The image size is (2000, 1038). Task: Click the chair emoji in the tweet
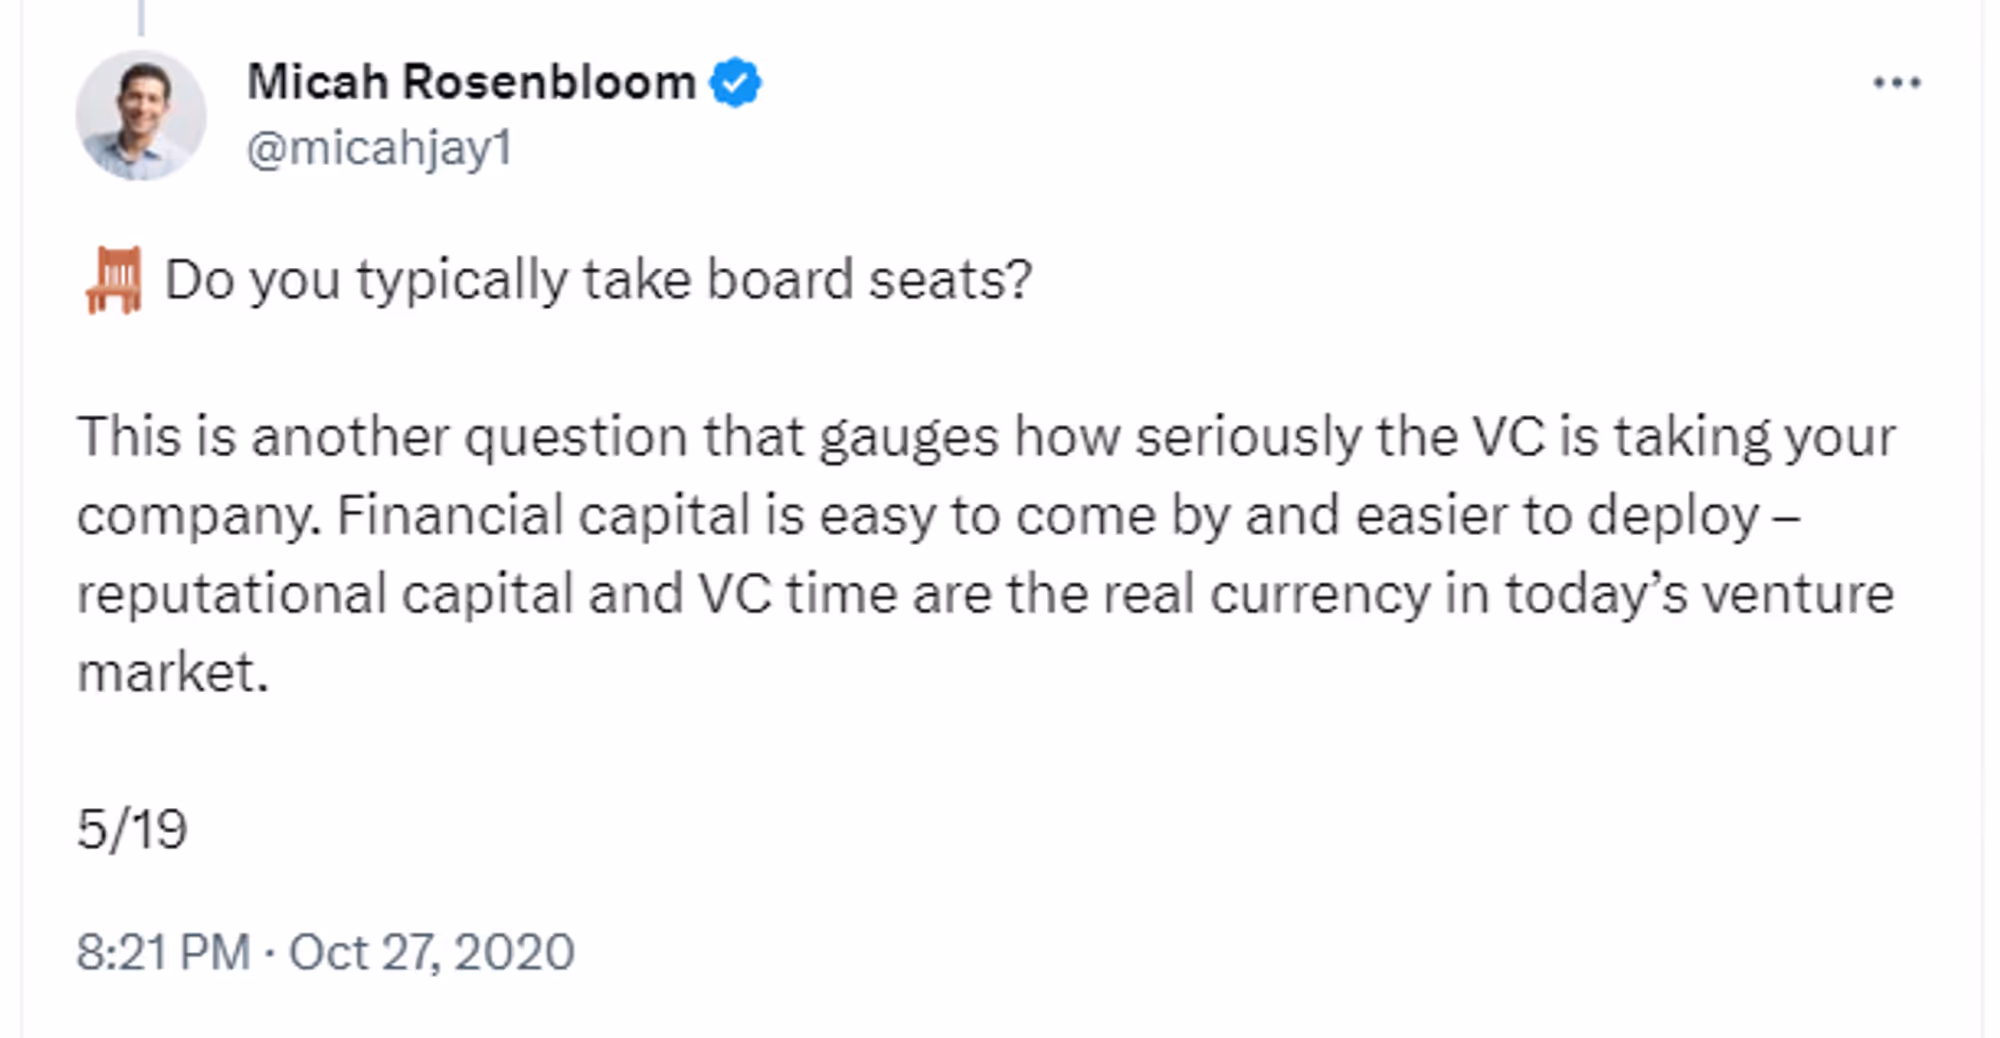click(113, 280)
